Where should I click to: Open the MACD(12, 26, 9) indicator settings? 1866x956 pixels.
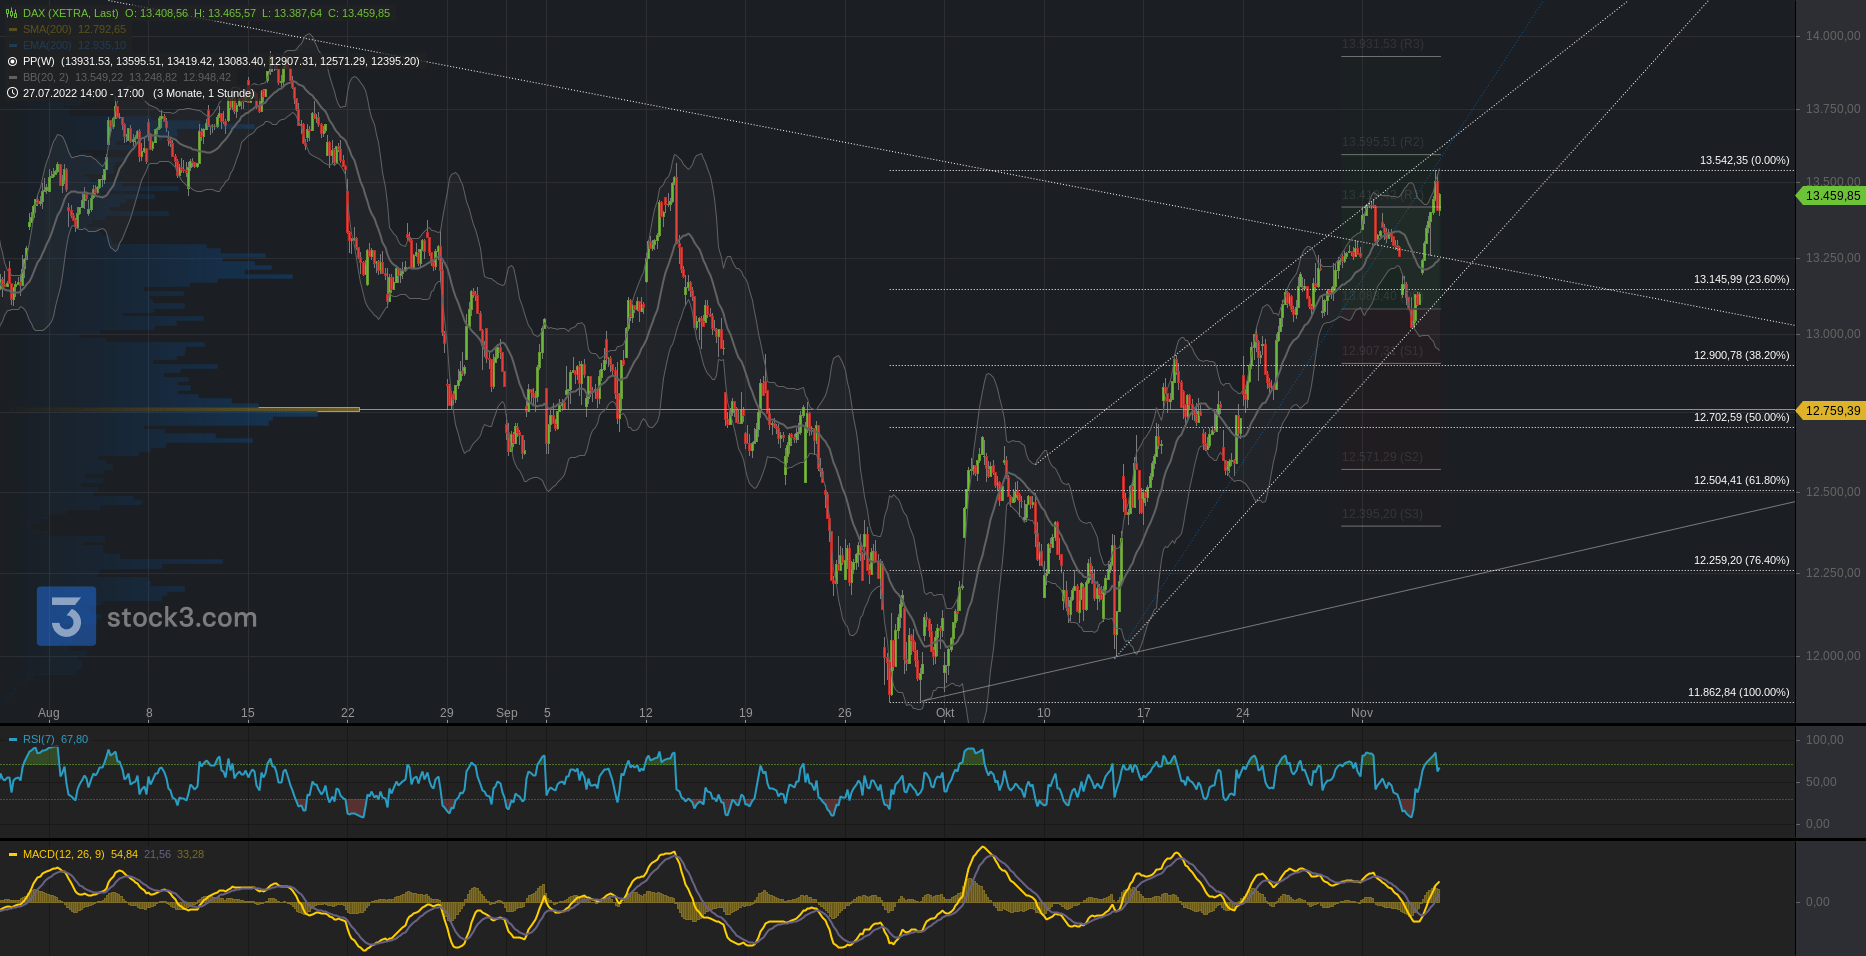point(63,854)
